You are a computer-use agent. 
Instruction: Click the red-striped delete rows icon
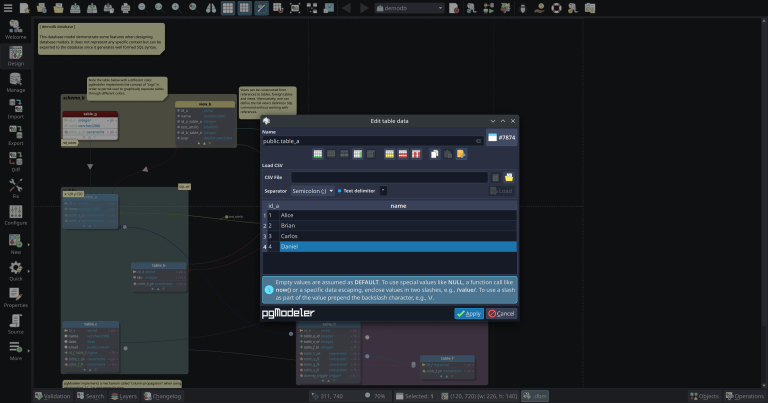(x=403, y=154)
